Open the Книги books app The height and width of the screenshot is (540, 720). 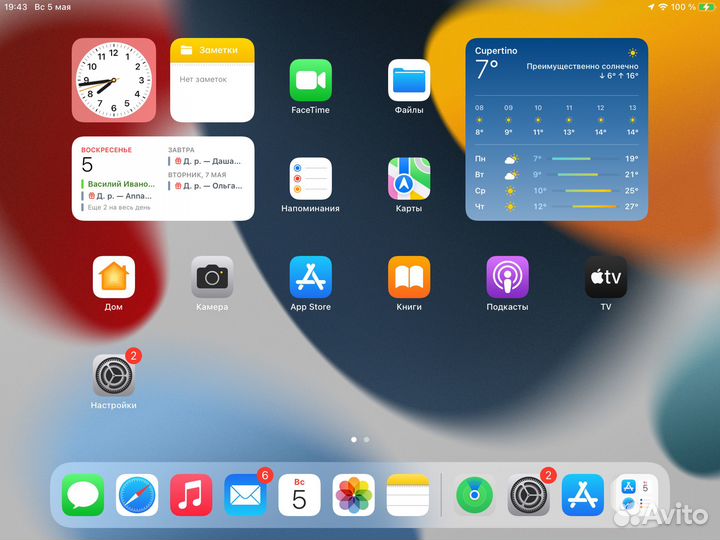point(409,277)
